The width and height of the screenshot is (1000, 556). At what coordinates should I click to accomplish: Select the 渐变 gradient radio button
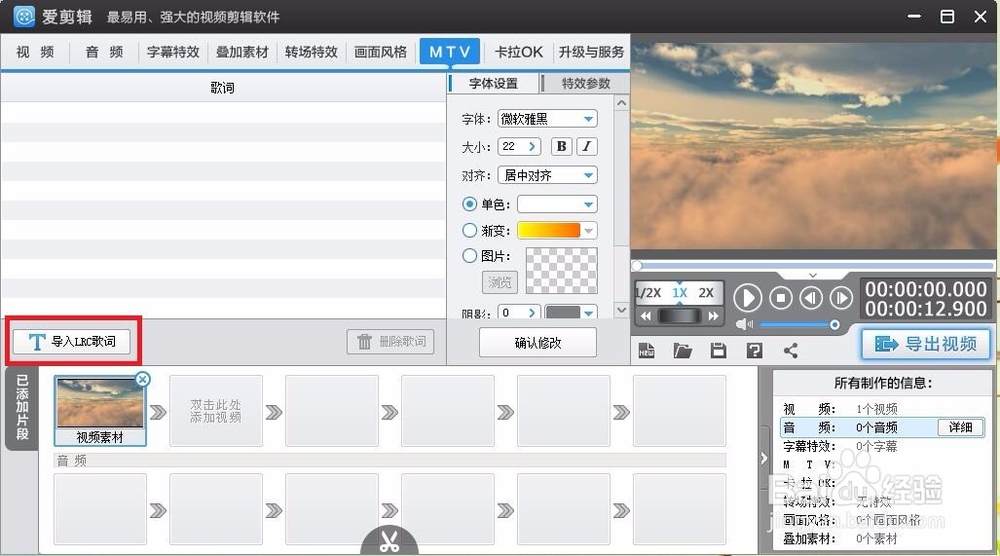[469, 230]
